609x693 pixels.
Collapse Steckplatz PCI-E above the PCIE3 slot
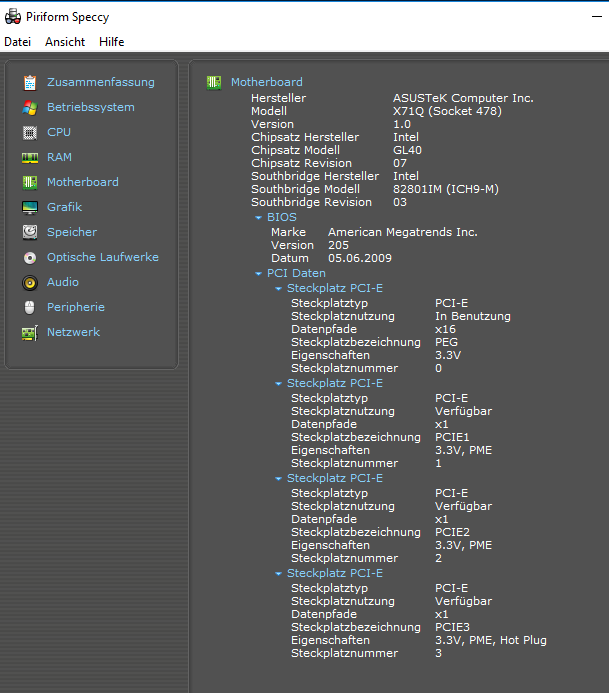coord(278,574)
